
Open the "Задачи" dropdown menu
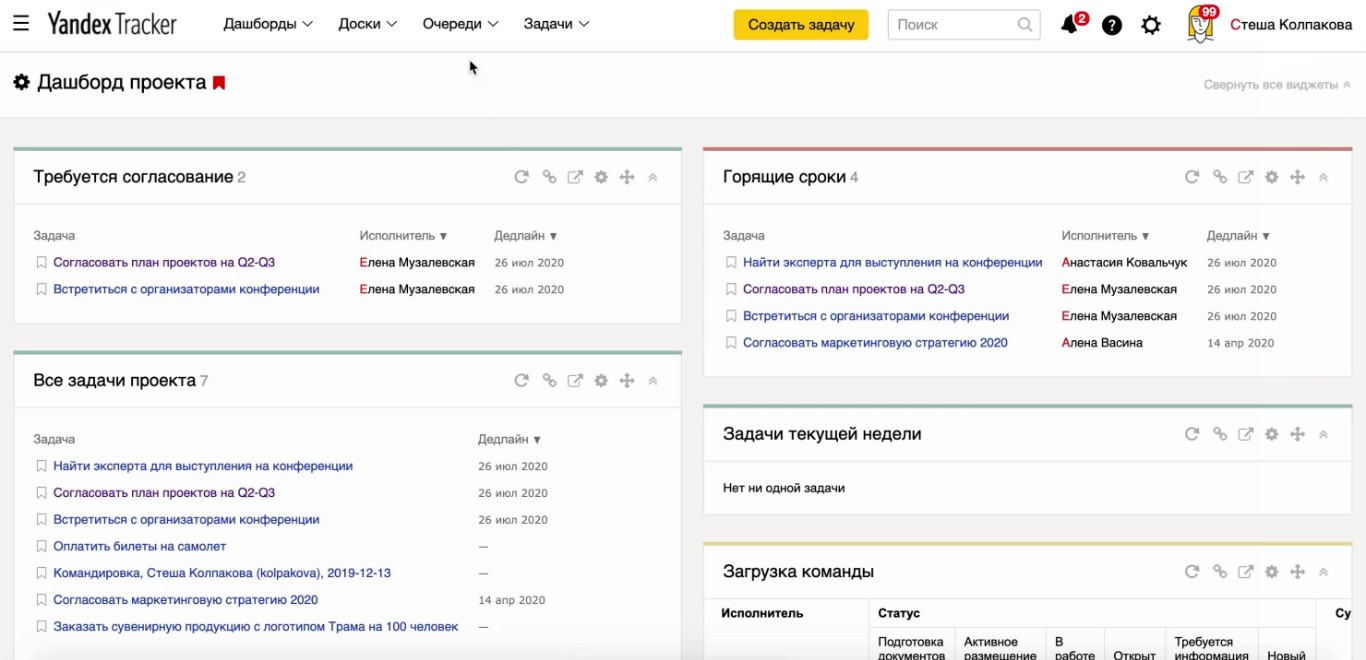pos(556,24)
